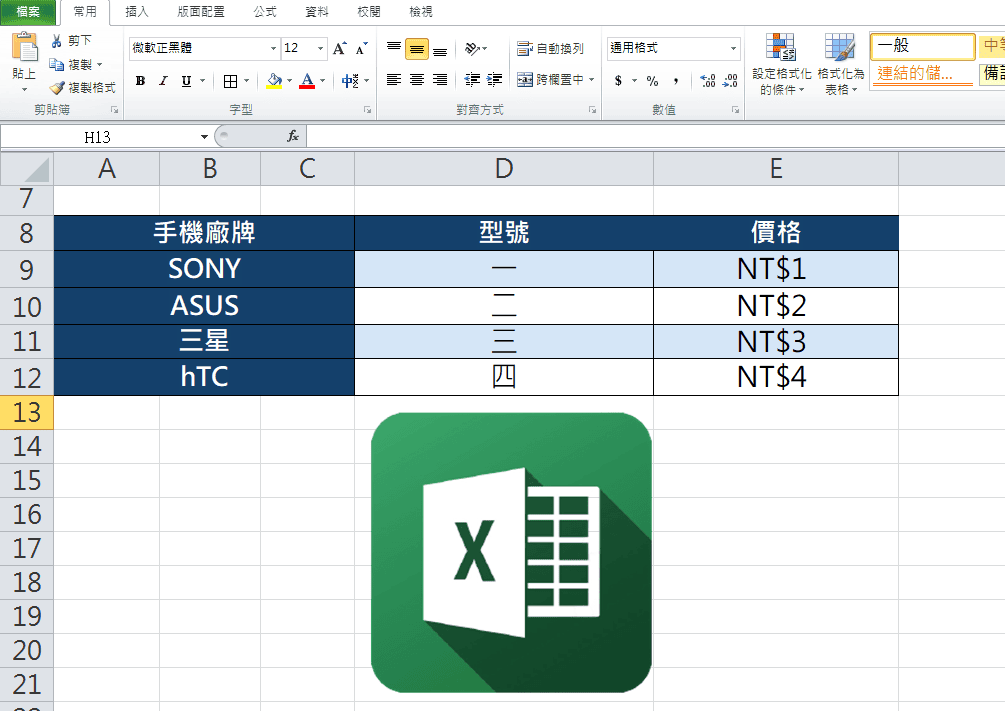The width and height of the screenshot is (1005, 711).
Task: Expand the 跨欄置中 merge options arrow
Action: point(591,79)
